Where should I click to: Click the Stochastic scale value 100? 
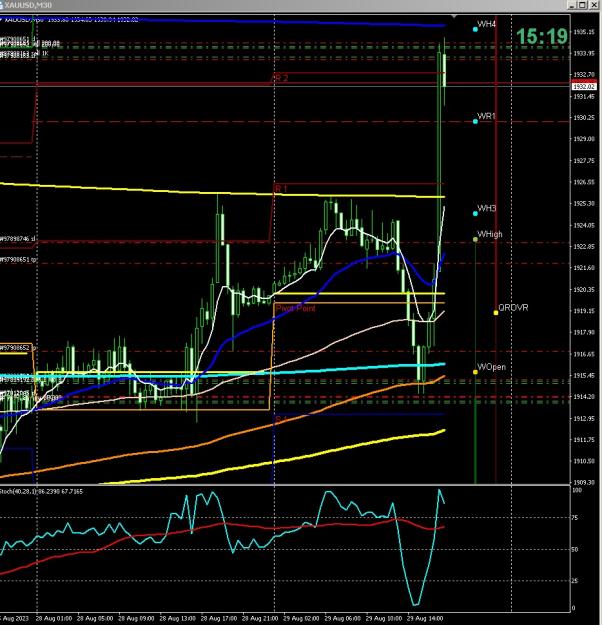click(577, 490)
